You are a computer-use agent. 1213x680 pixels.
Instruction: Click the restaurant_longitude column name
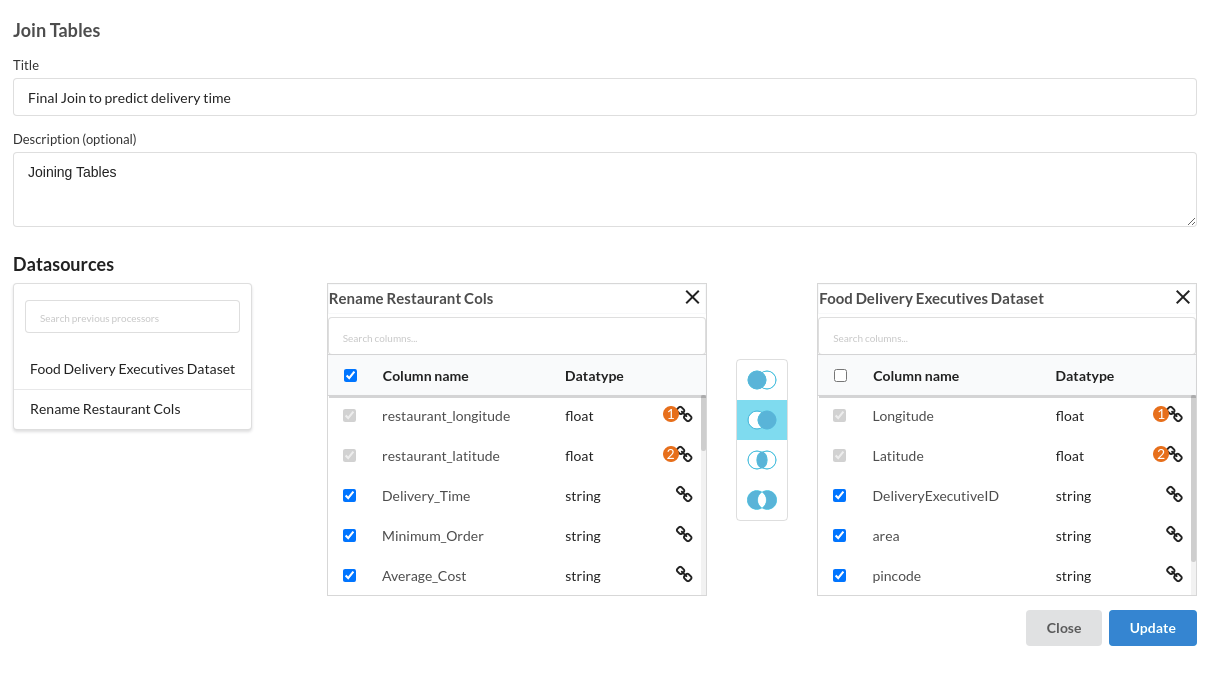tap(446, 416)
